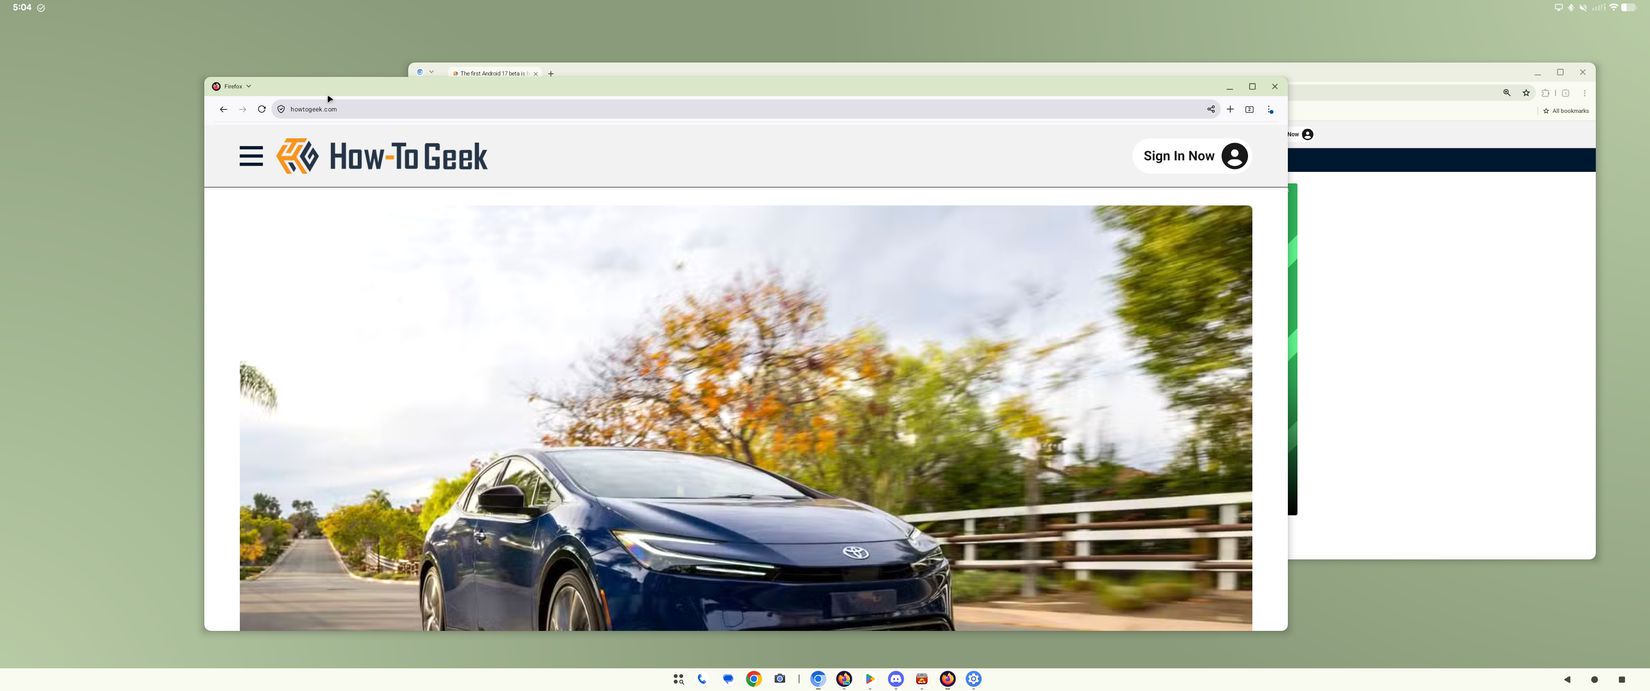Click the zoom magnifier in Chrome's address bar

1507,93
